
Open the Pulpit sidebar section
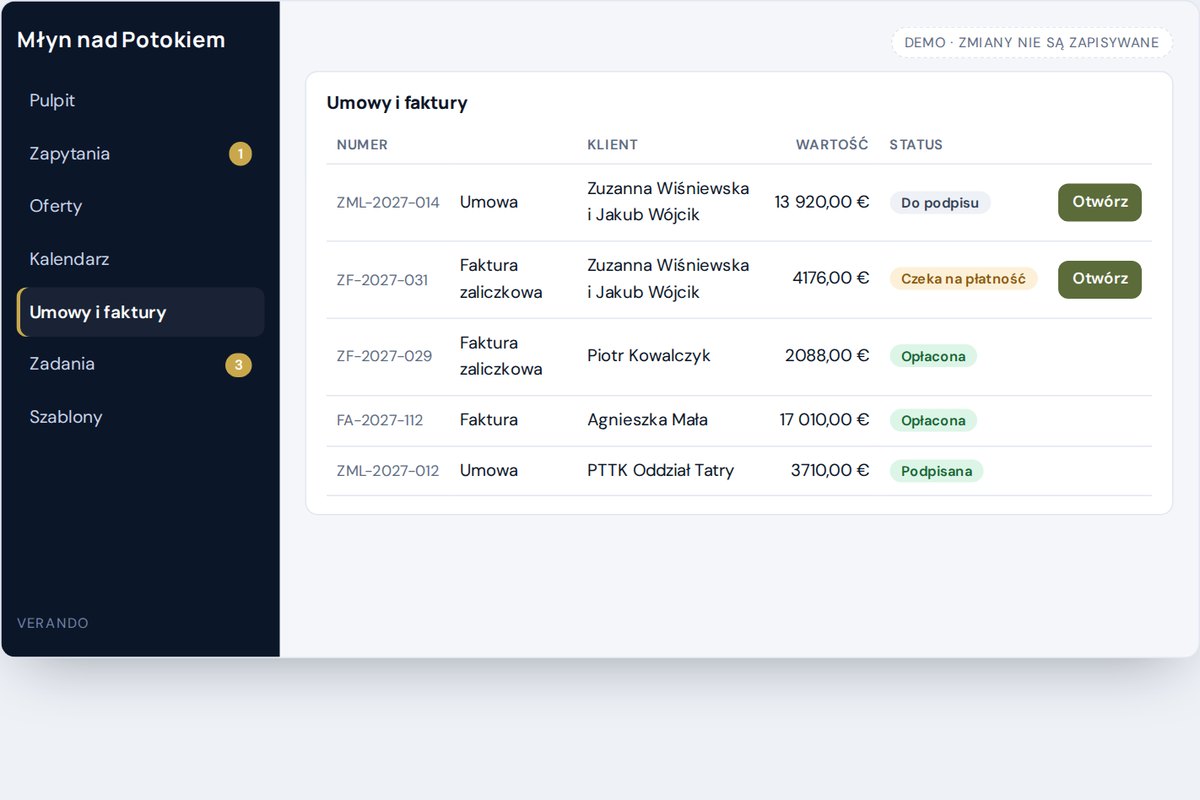pos(140,101)
